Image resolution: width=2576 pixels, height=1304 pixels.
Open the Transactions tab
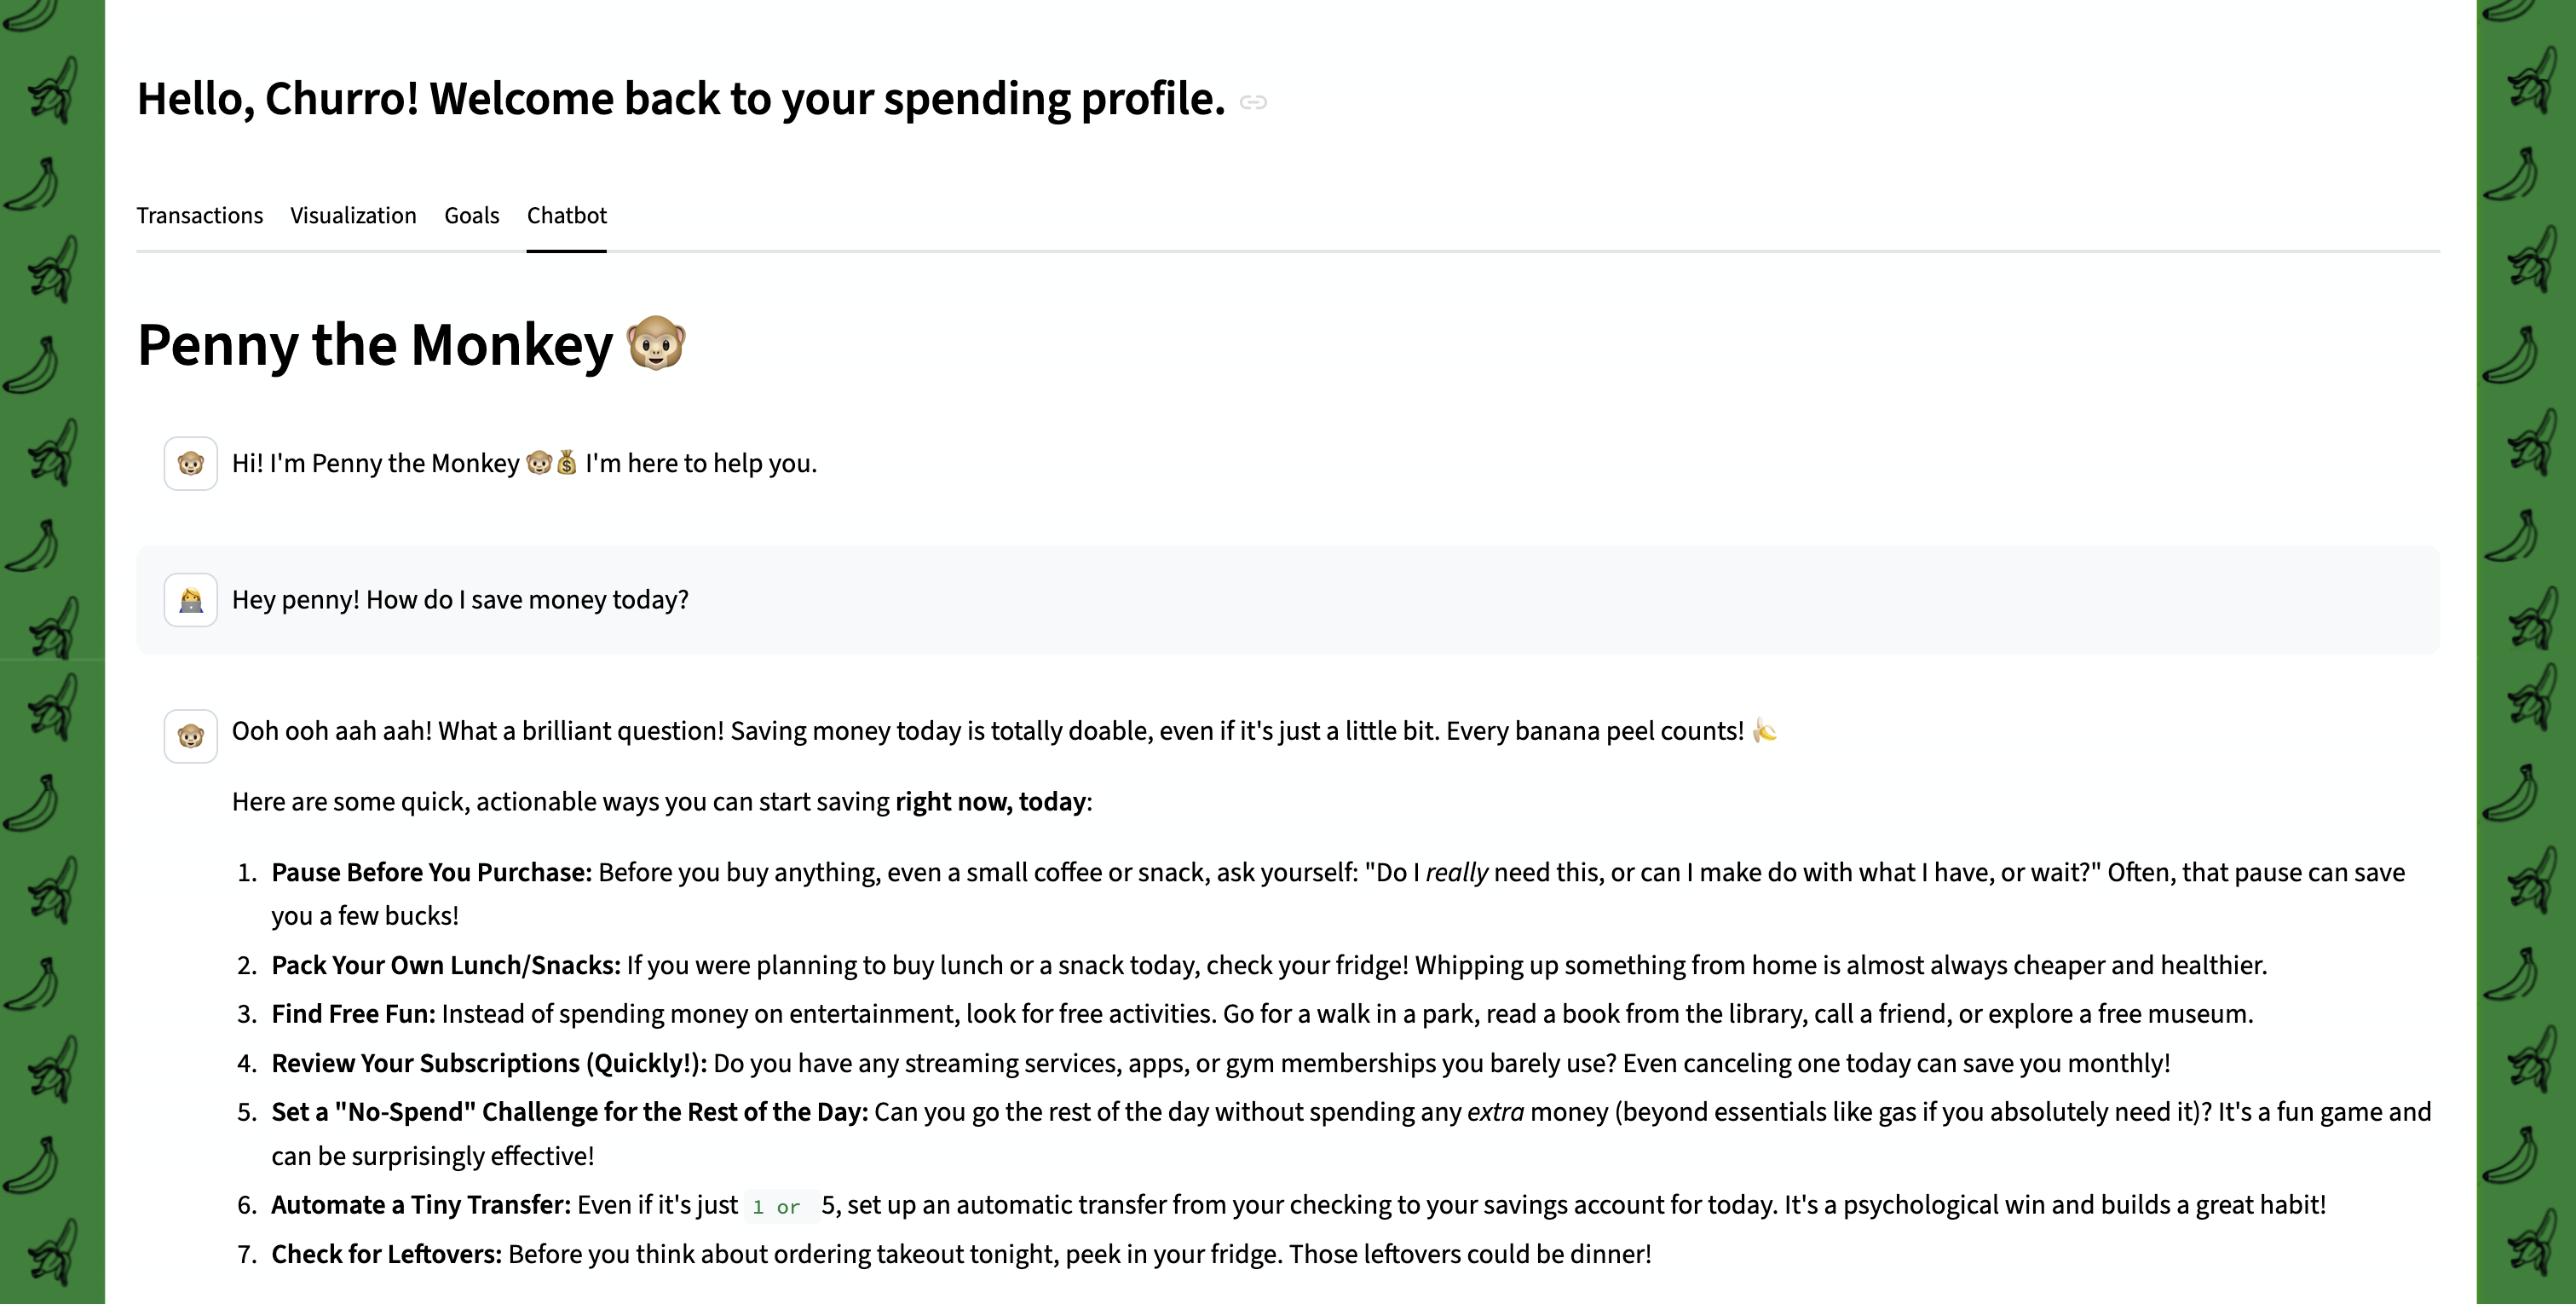coord(200,216)
